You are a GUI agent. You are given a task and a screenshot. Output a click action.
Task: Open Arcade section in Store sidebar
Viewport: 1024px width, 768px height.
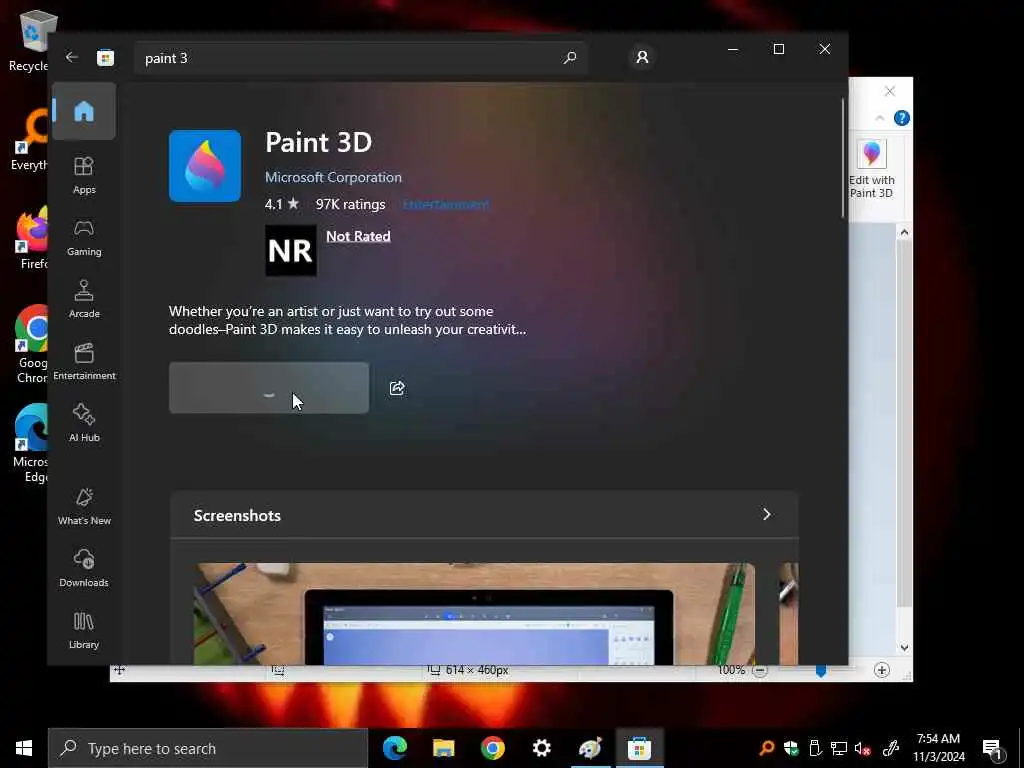[x=84, y=299]
